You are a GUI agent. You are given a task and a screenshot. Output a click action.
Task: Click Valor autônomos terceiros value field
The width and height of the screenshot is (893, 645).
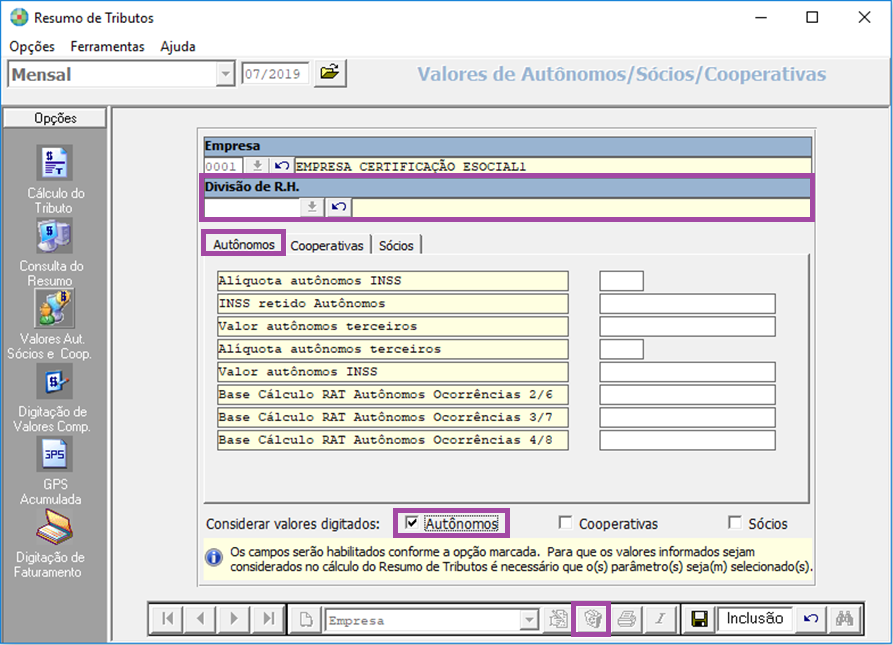(x=687, y=326)
